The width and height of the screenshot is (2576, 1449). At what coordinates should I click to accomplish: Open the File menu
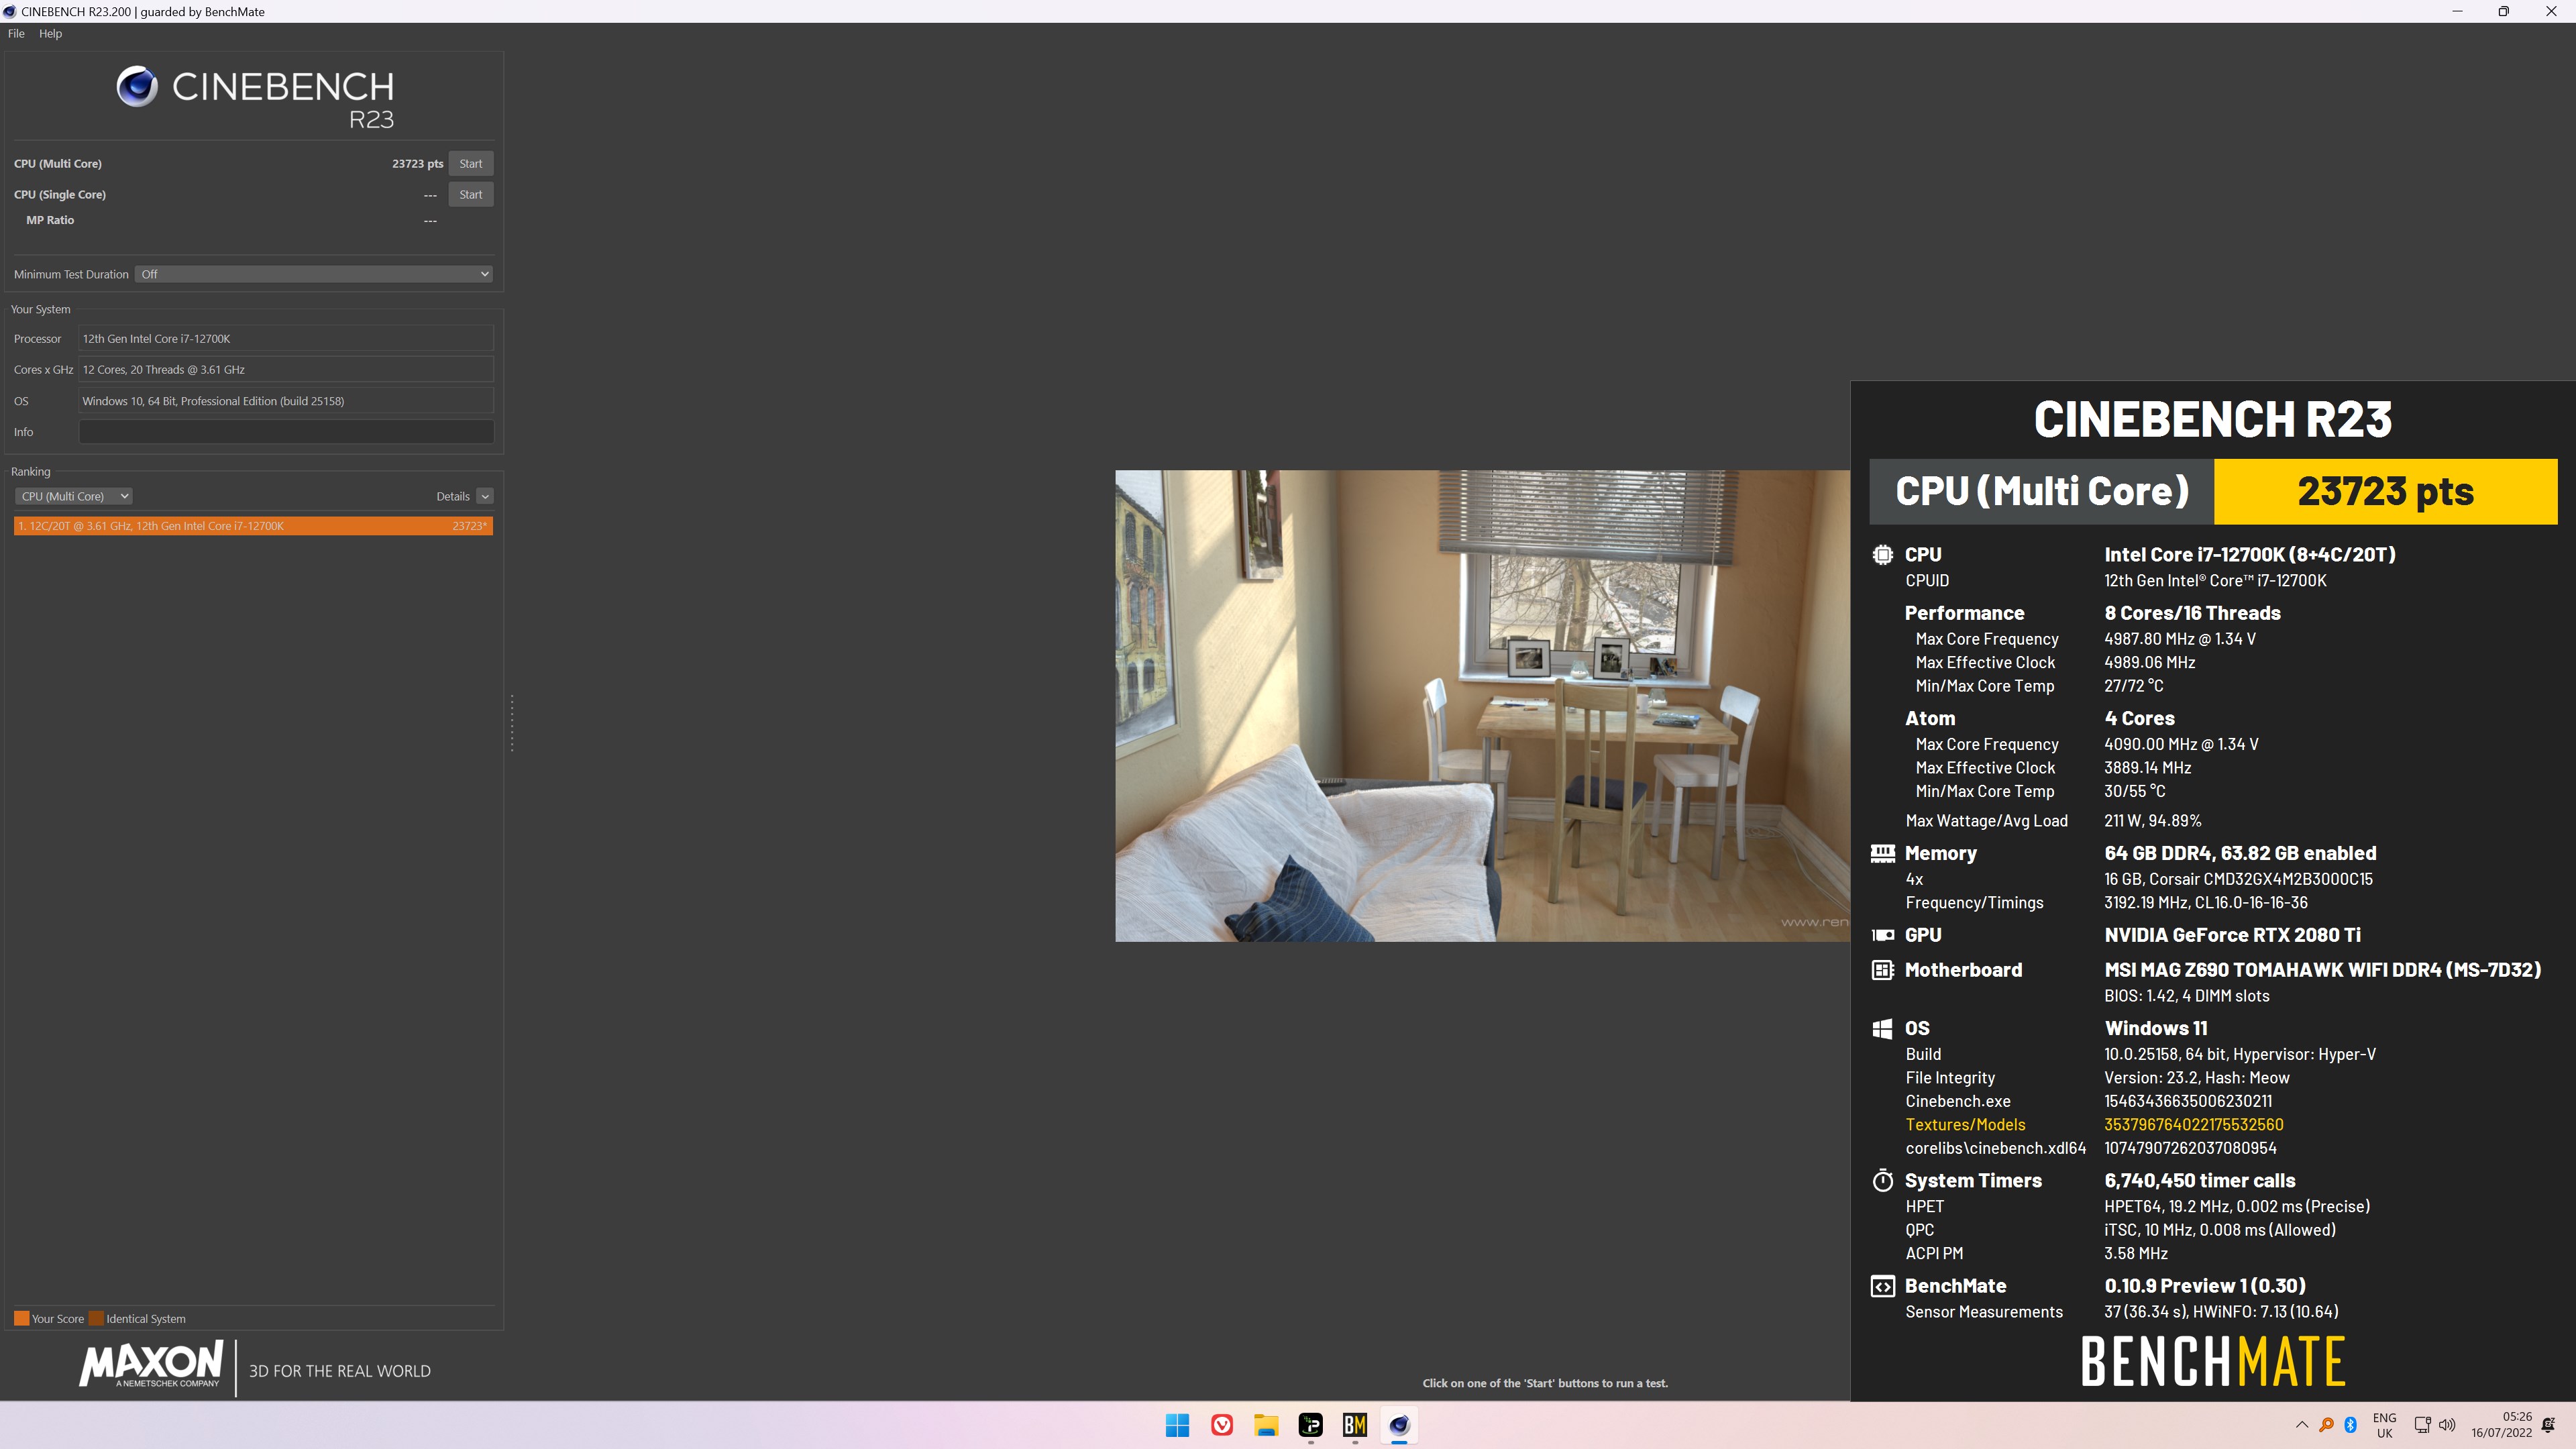click(16, 33)
